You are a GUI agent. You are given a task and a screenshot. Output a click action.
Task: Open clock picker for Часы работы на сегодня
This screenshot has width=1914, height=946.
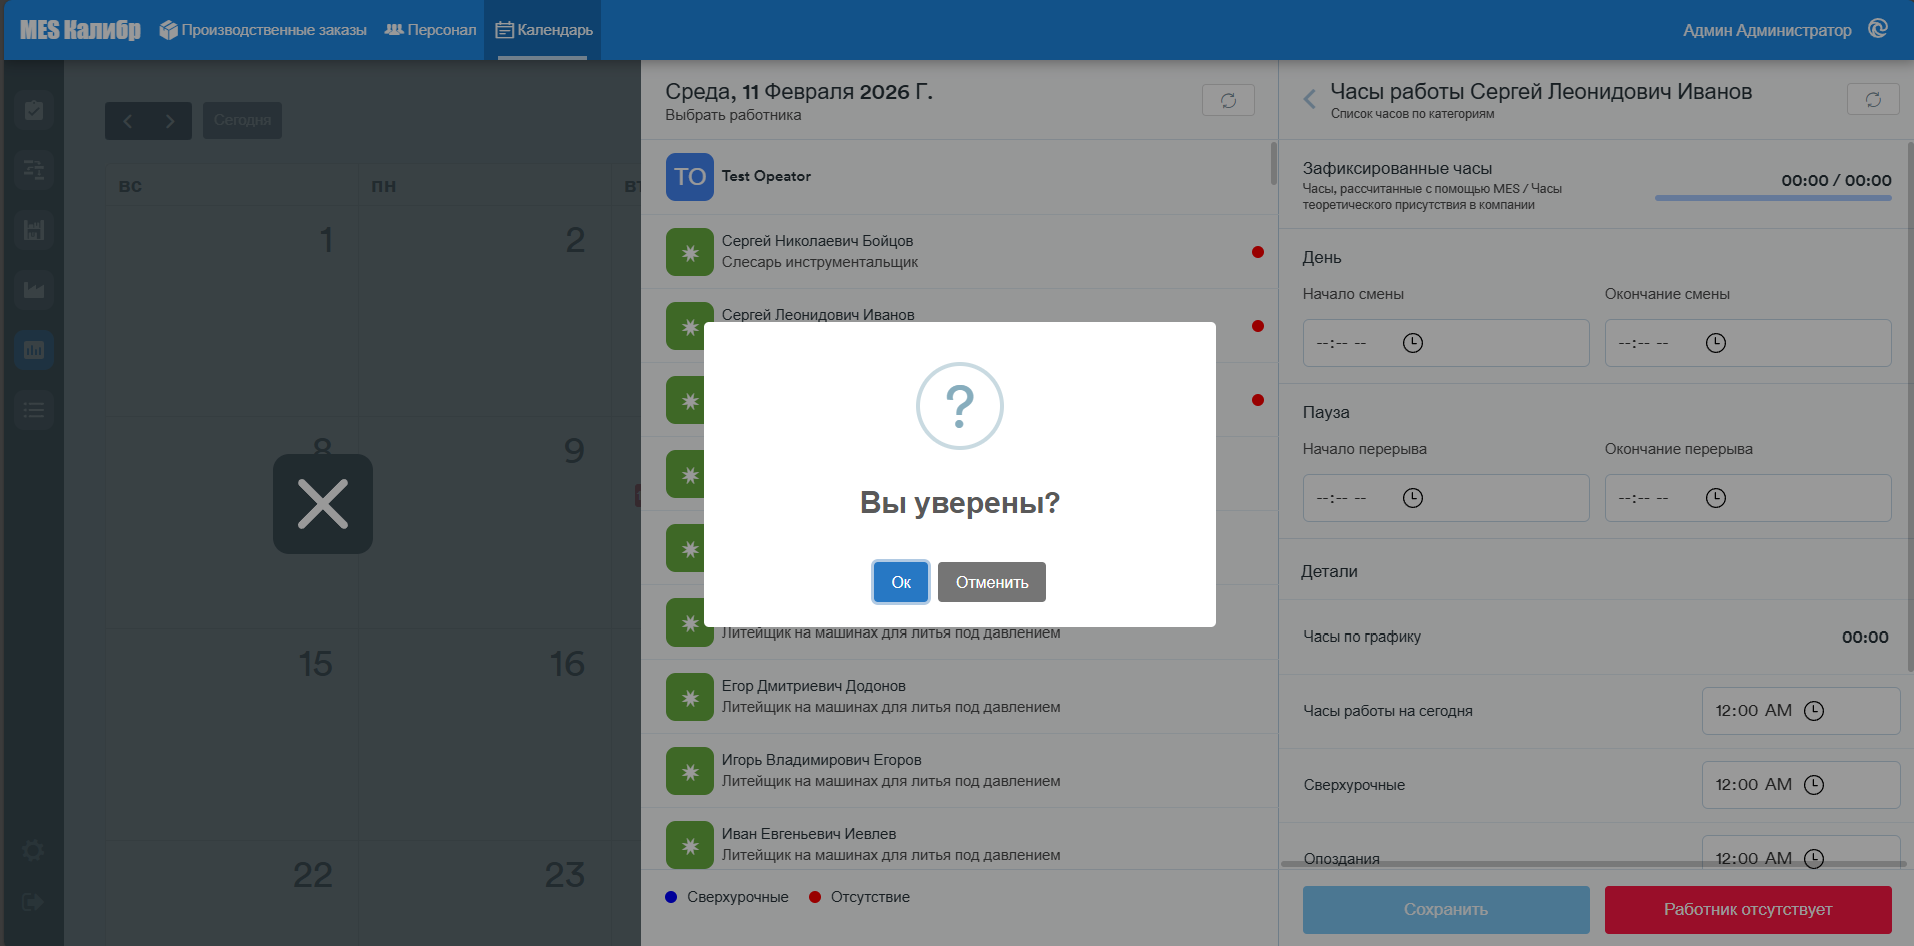[1814, 711]
